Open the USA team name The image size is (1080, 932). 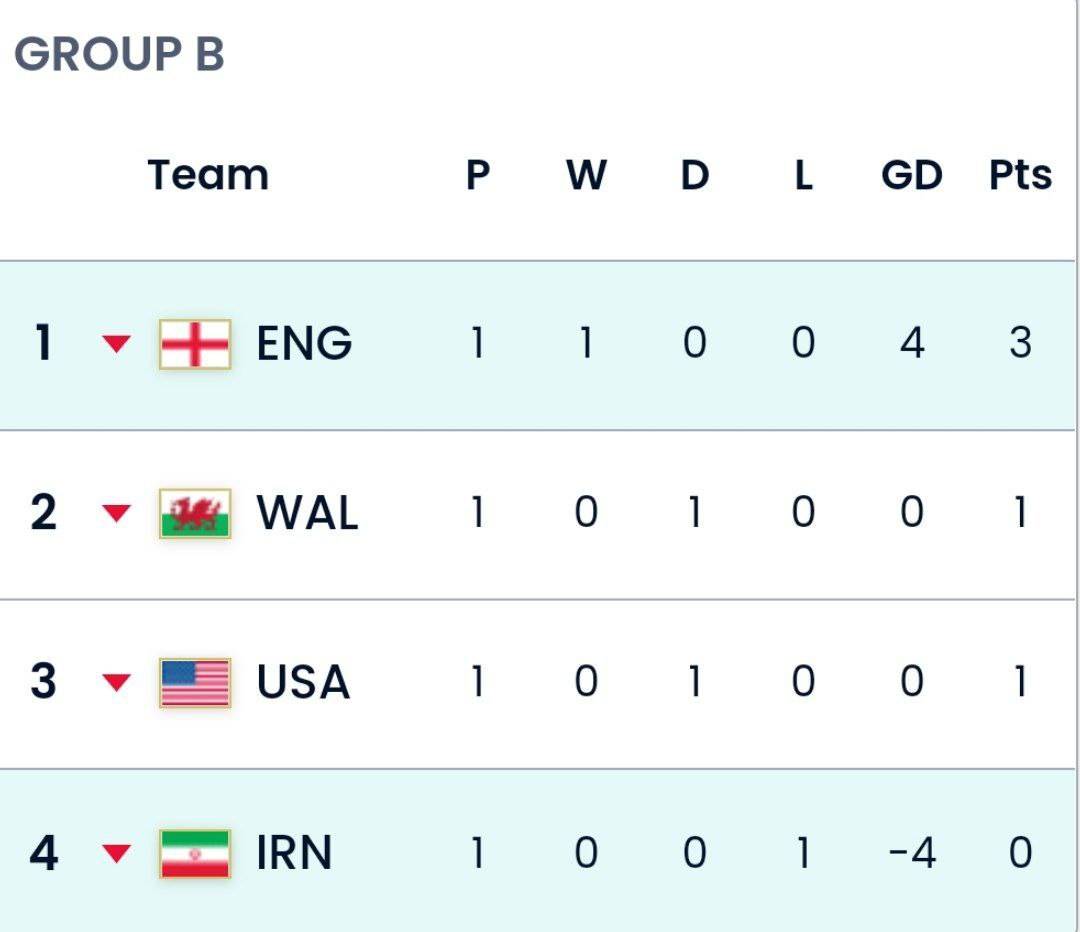(x=303, y=682)
